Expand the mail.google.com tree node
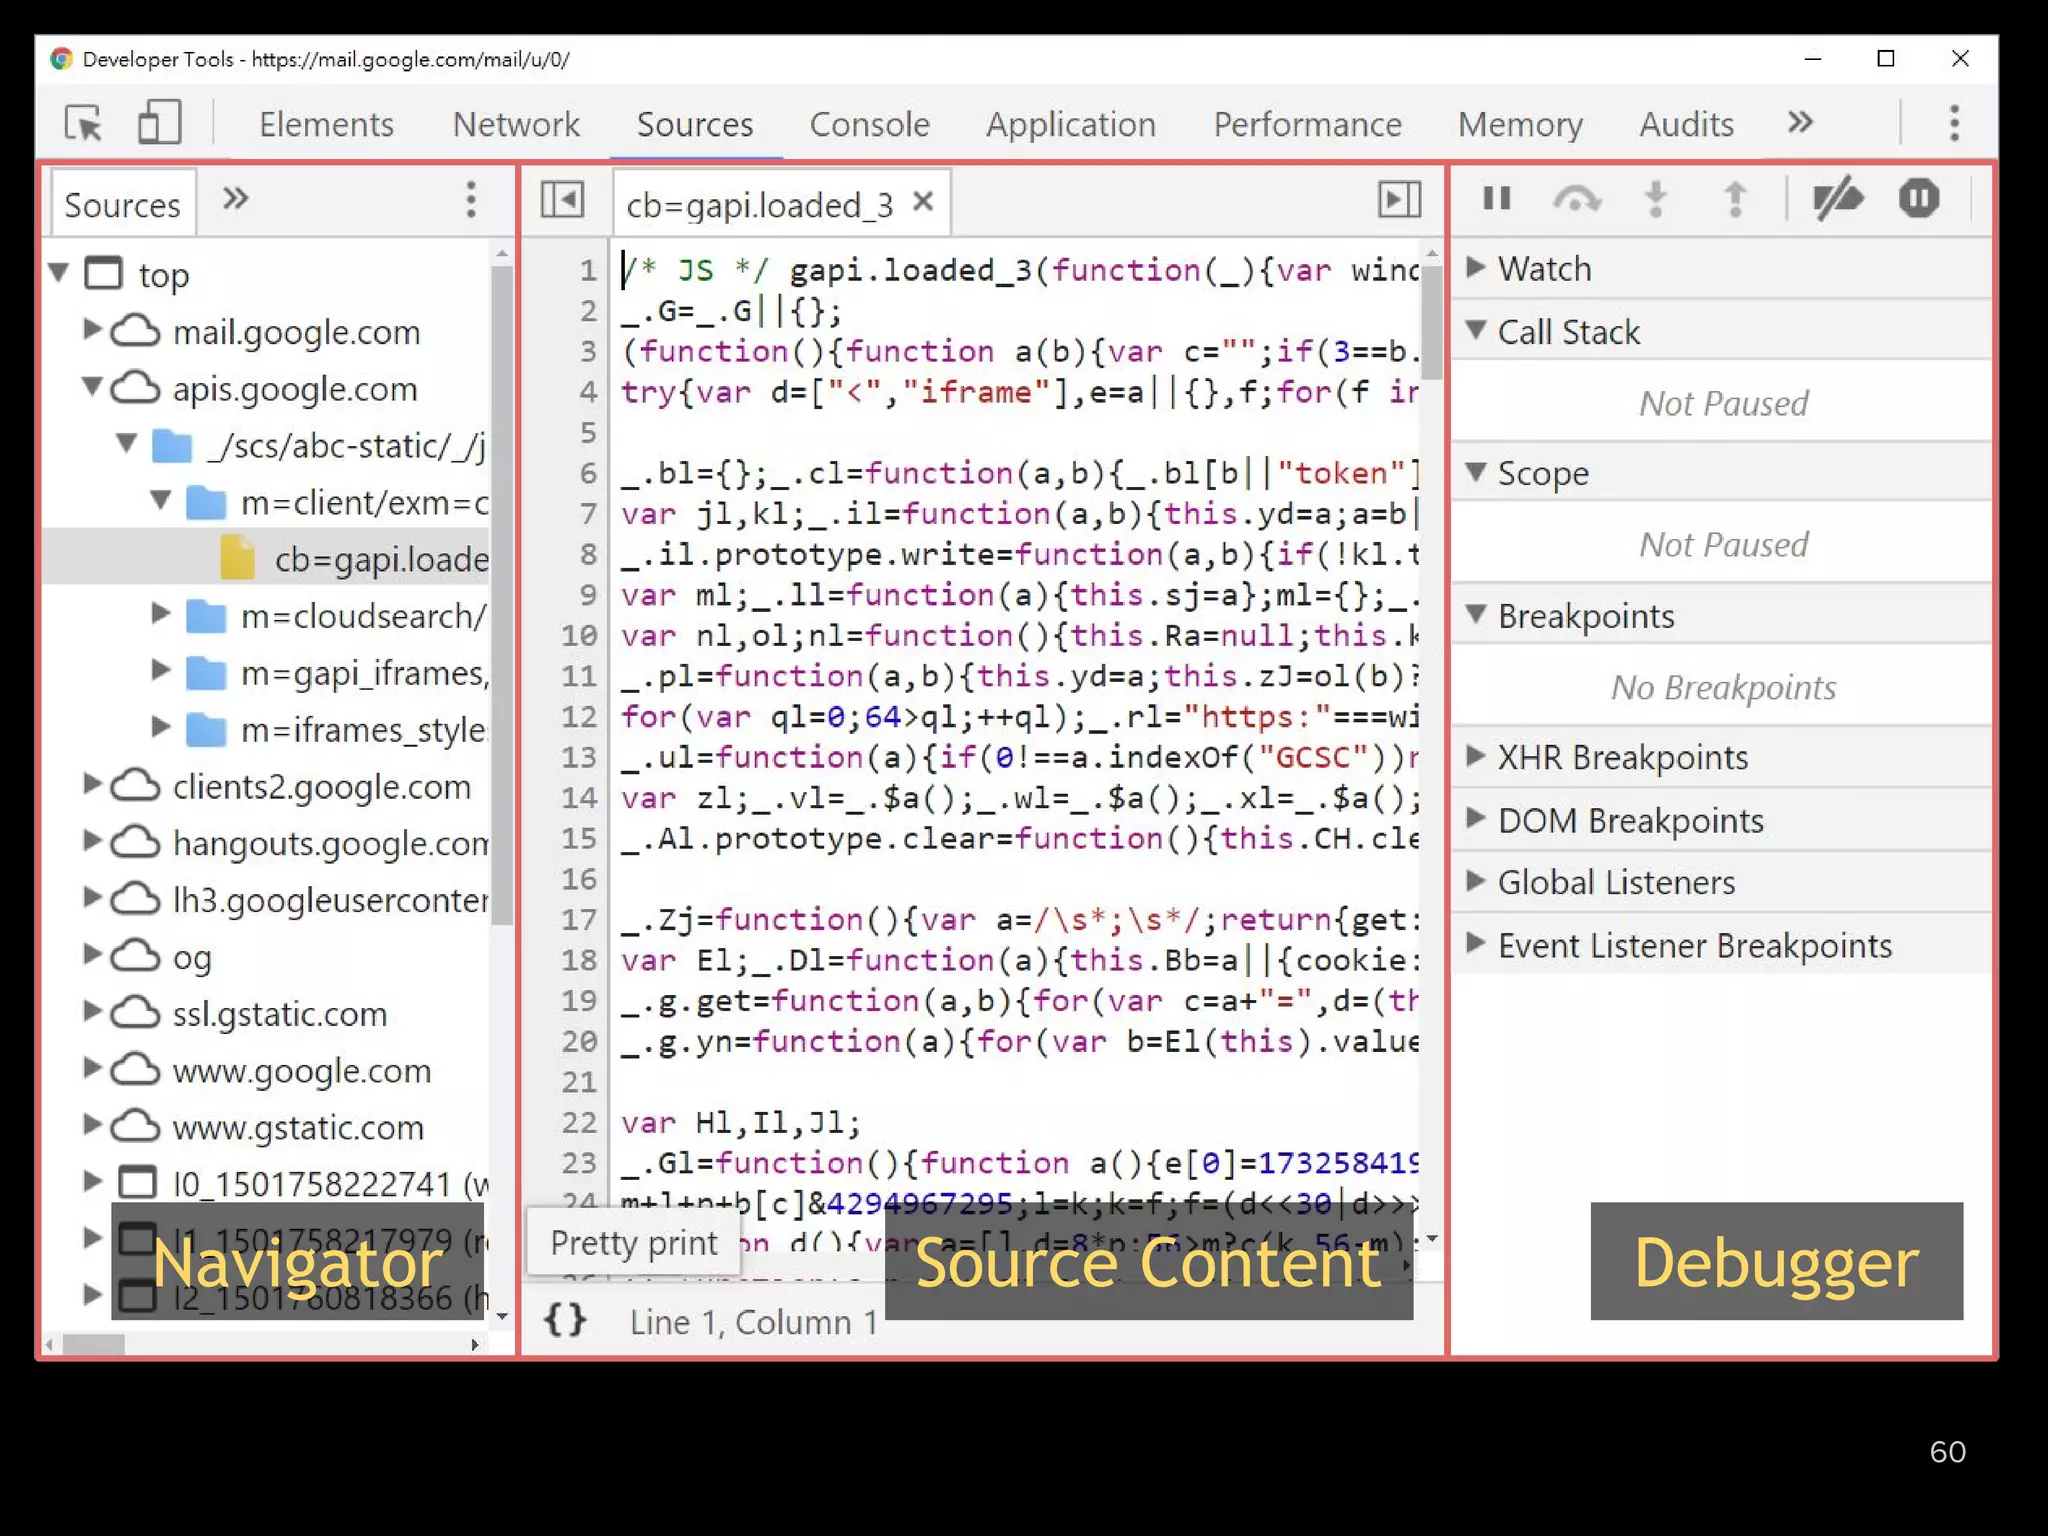 pyautogui.click(x=91, y=330)
